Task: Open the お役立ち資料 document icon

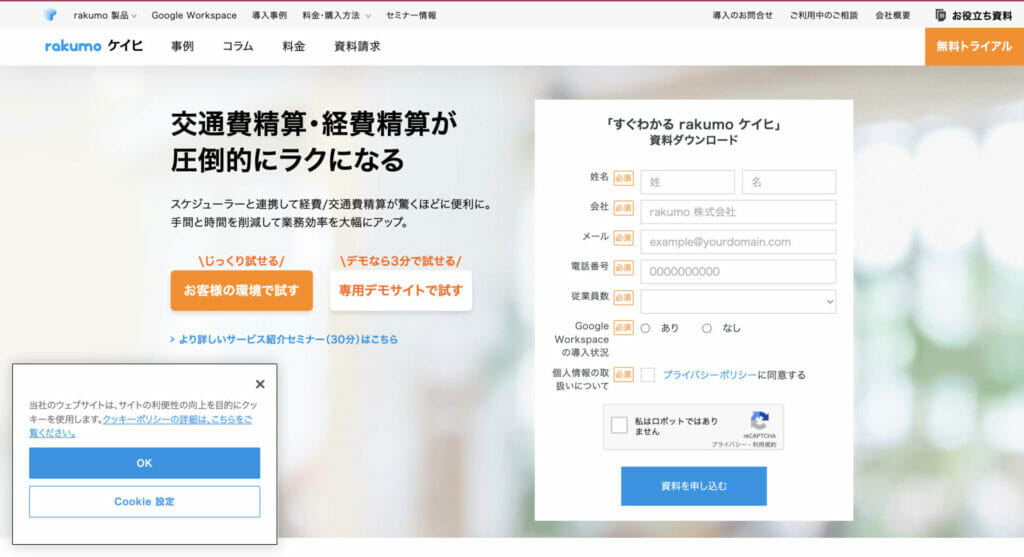Action: (x=940, y=15)
